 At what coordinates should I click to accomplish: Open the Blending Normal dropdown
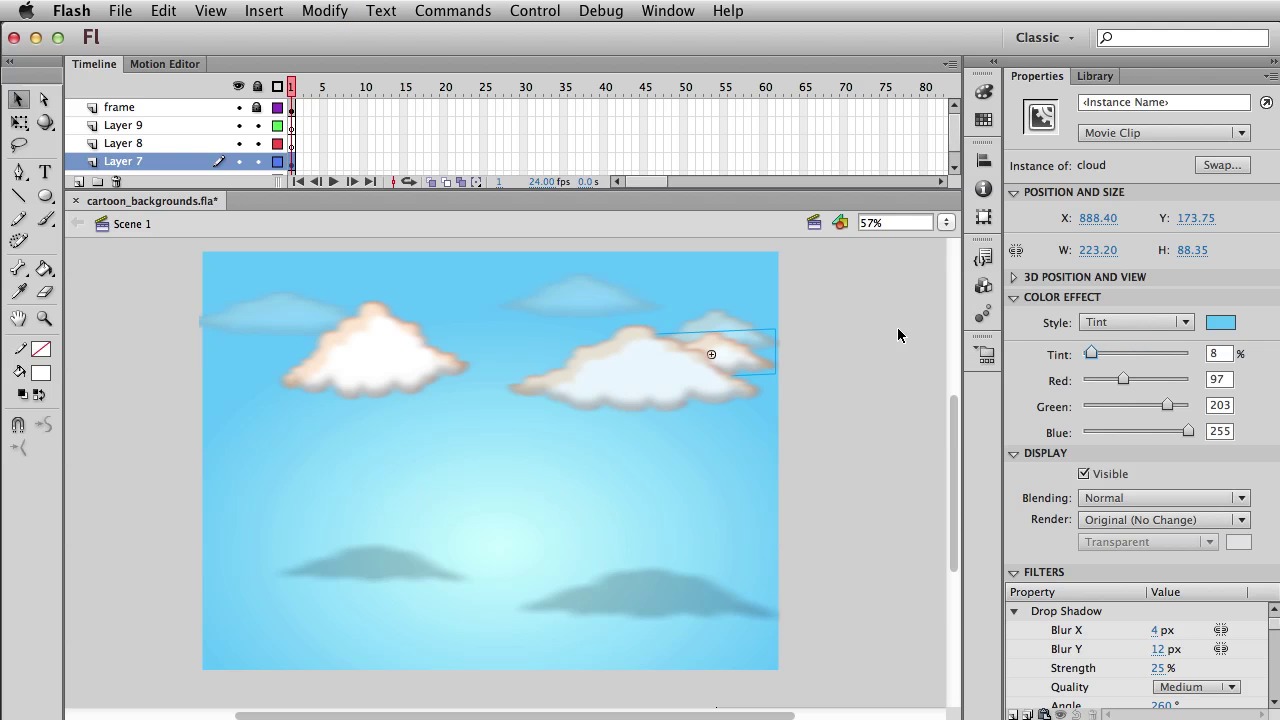point(1164,498)
